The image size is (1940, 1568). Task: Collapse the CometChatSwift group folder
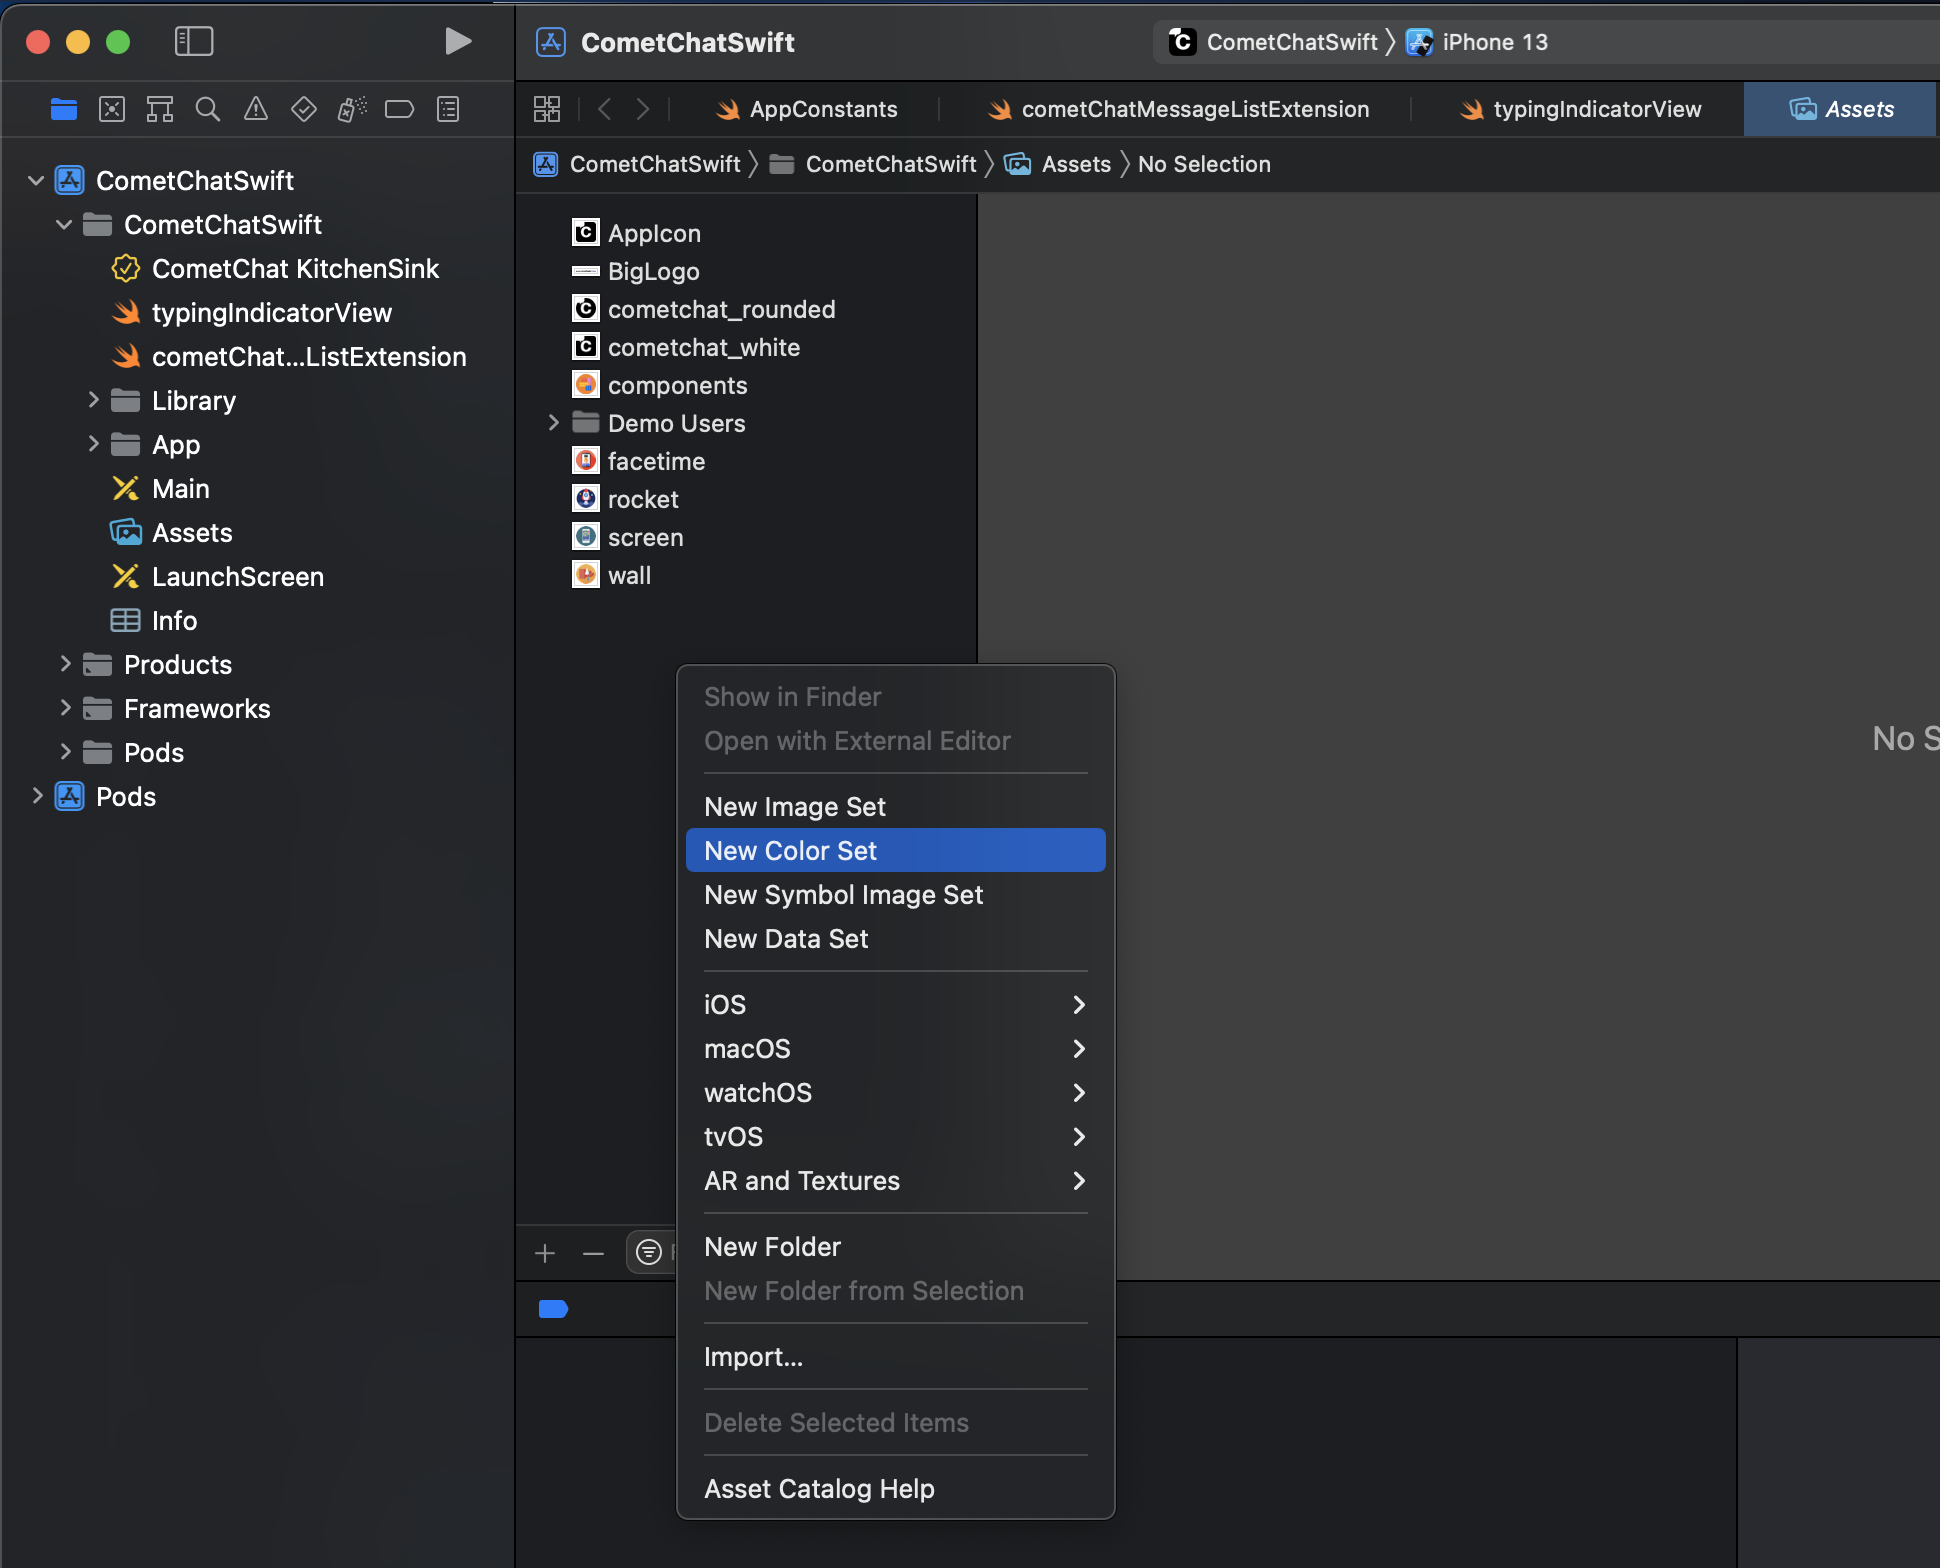(x=64, y=225)
